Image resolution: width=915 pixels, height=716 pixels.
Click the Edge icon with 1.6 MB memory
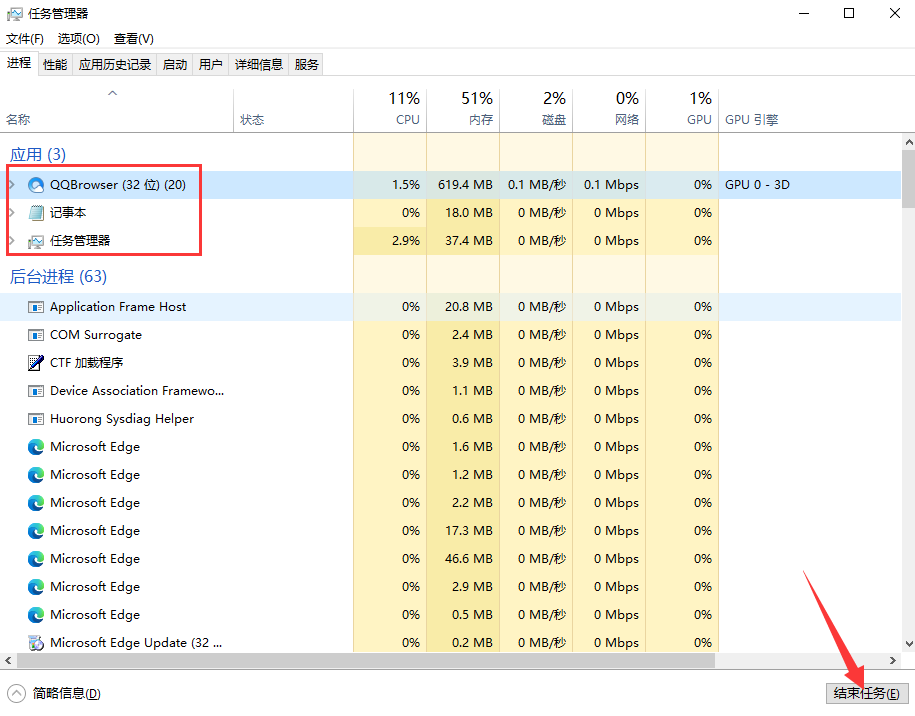click(36, 447)
